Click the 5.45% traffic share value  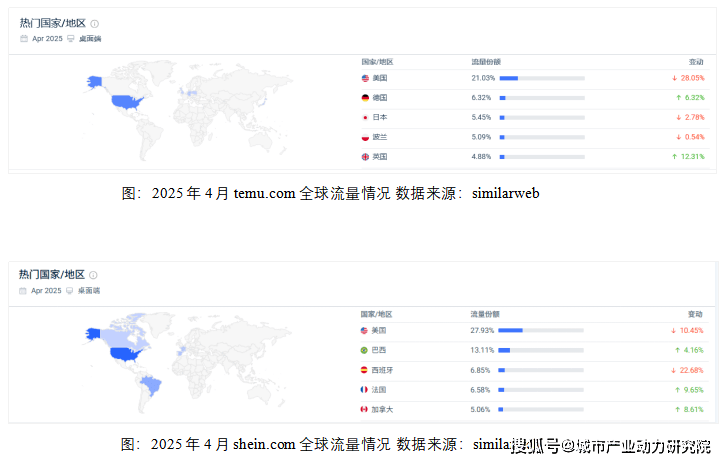pyautogui.click(x=481, y=117)
